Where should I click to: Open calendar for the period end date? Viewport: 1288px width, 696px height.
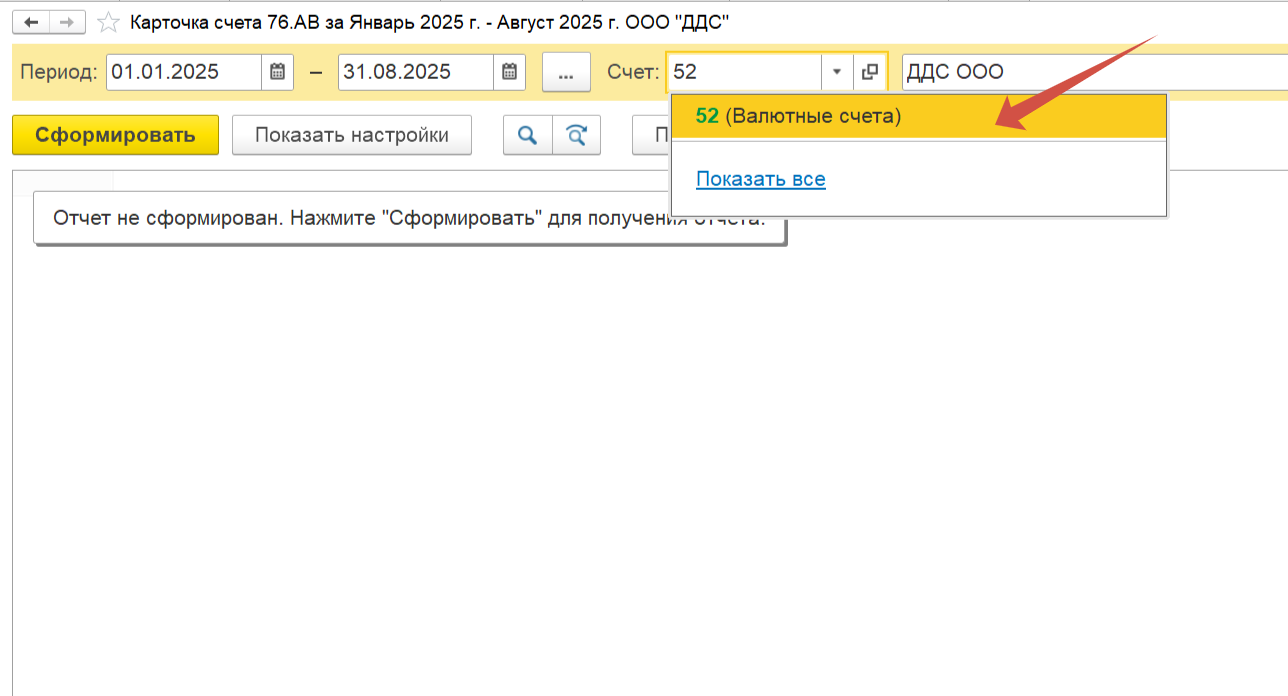coord(509,72)
